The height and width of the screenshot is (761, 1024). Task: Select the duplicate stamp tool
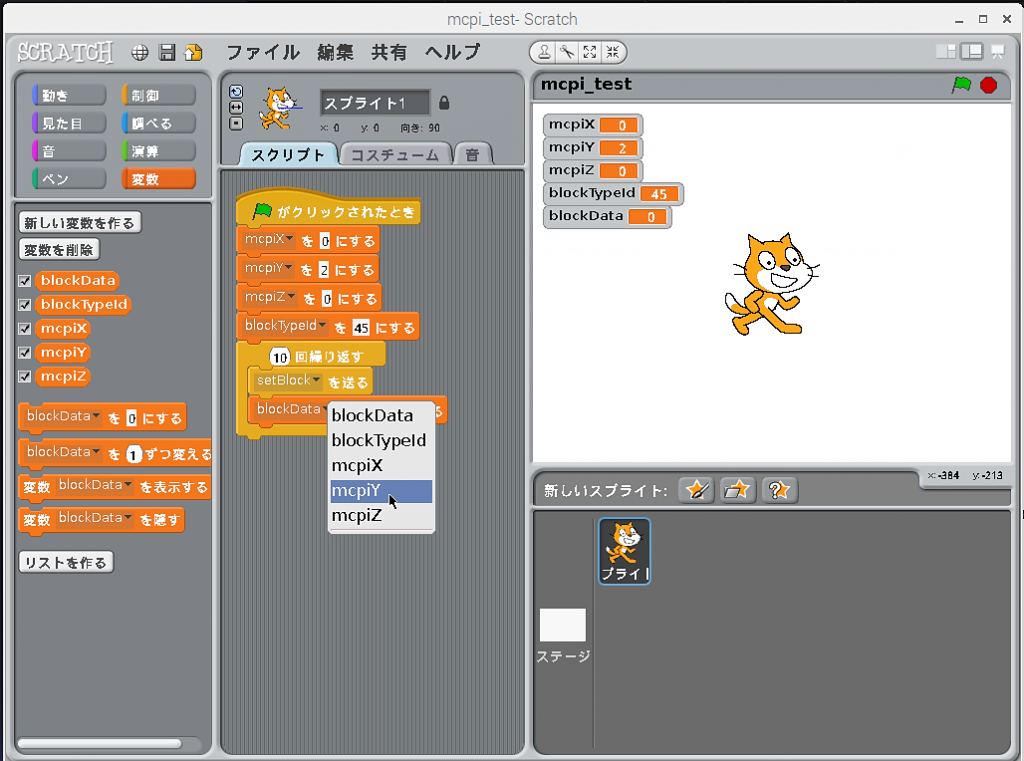point(544,52)
